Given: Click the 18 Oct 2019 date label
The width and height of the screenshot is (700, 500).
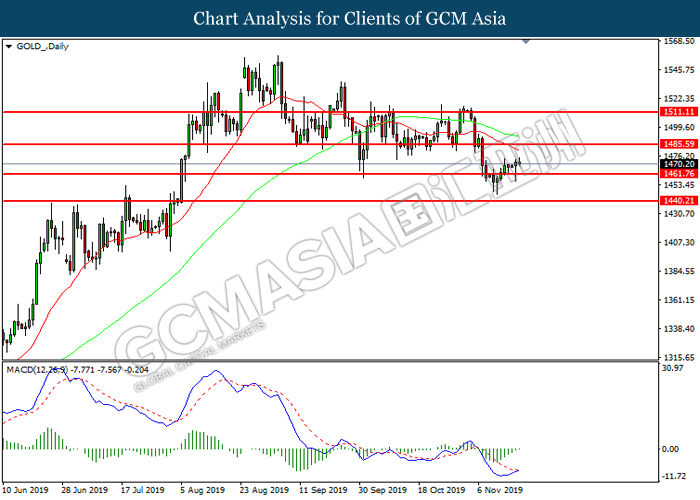Looking at the screenshot, I should pyautogui.click(x=442, y=490).
